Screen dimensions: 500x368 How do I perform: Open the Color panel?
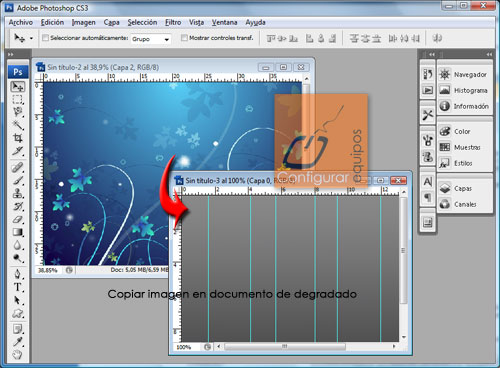click(465, 131)
